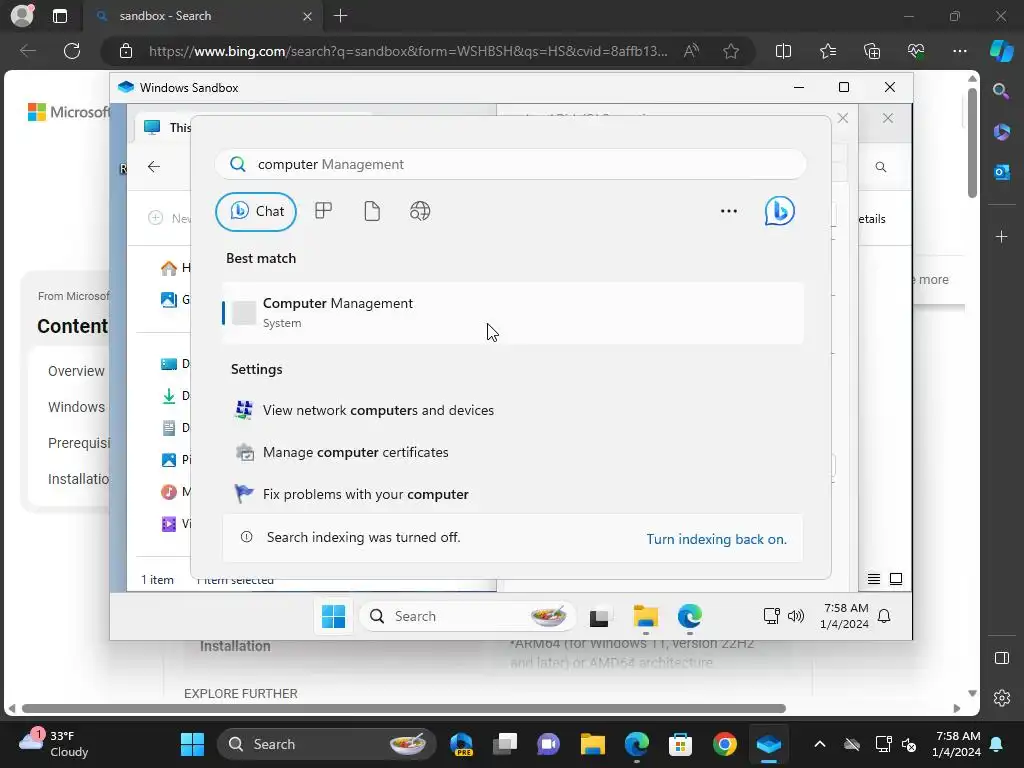1024x768 pixels.
Task: Open Bing chat icon in search panel
Action: [779, 211]
